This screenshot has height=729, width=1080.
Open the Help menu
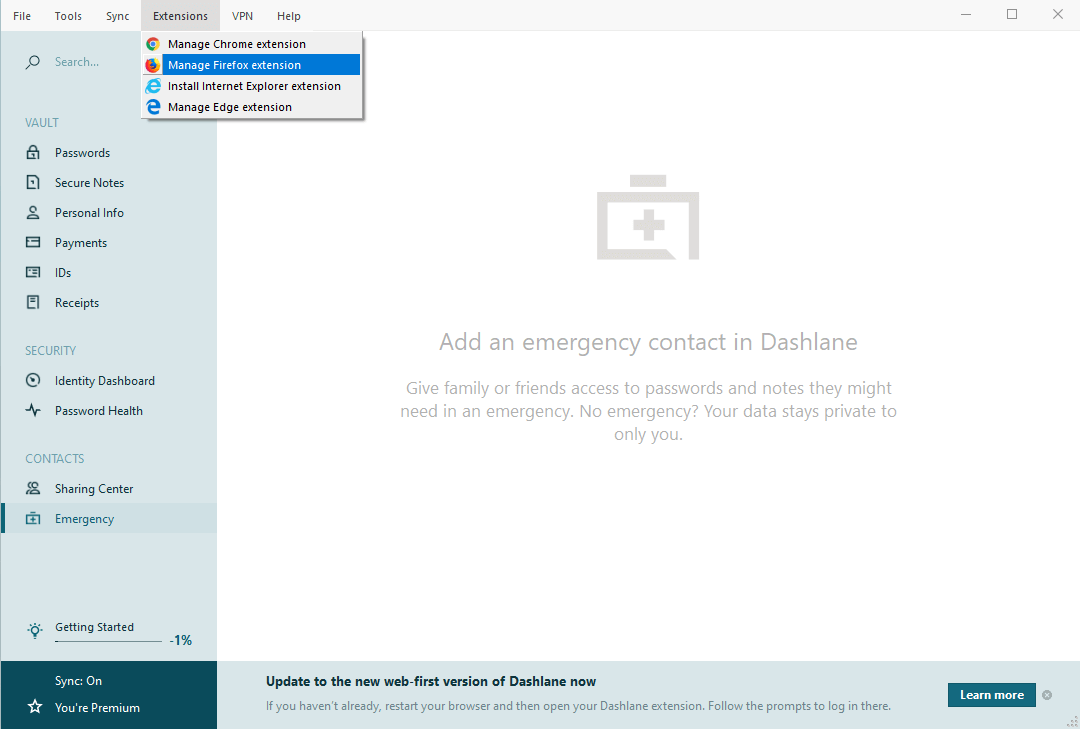289,16
